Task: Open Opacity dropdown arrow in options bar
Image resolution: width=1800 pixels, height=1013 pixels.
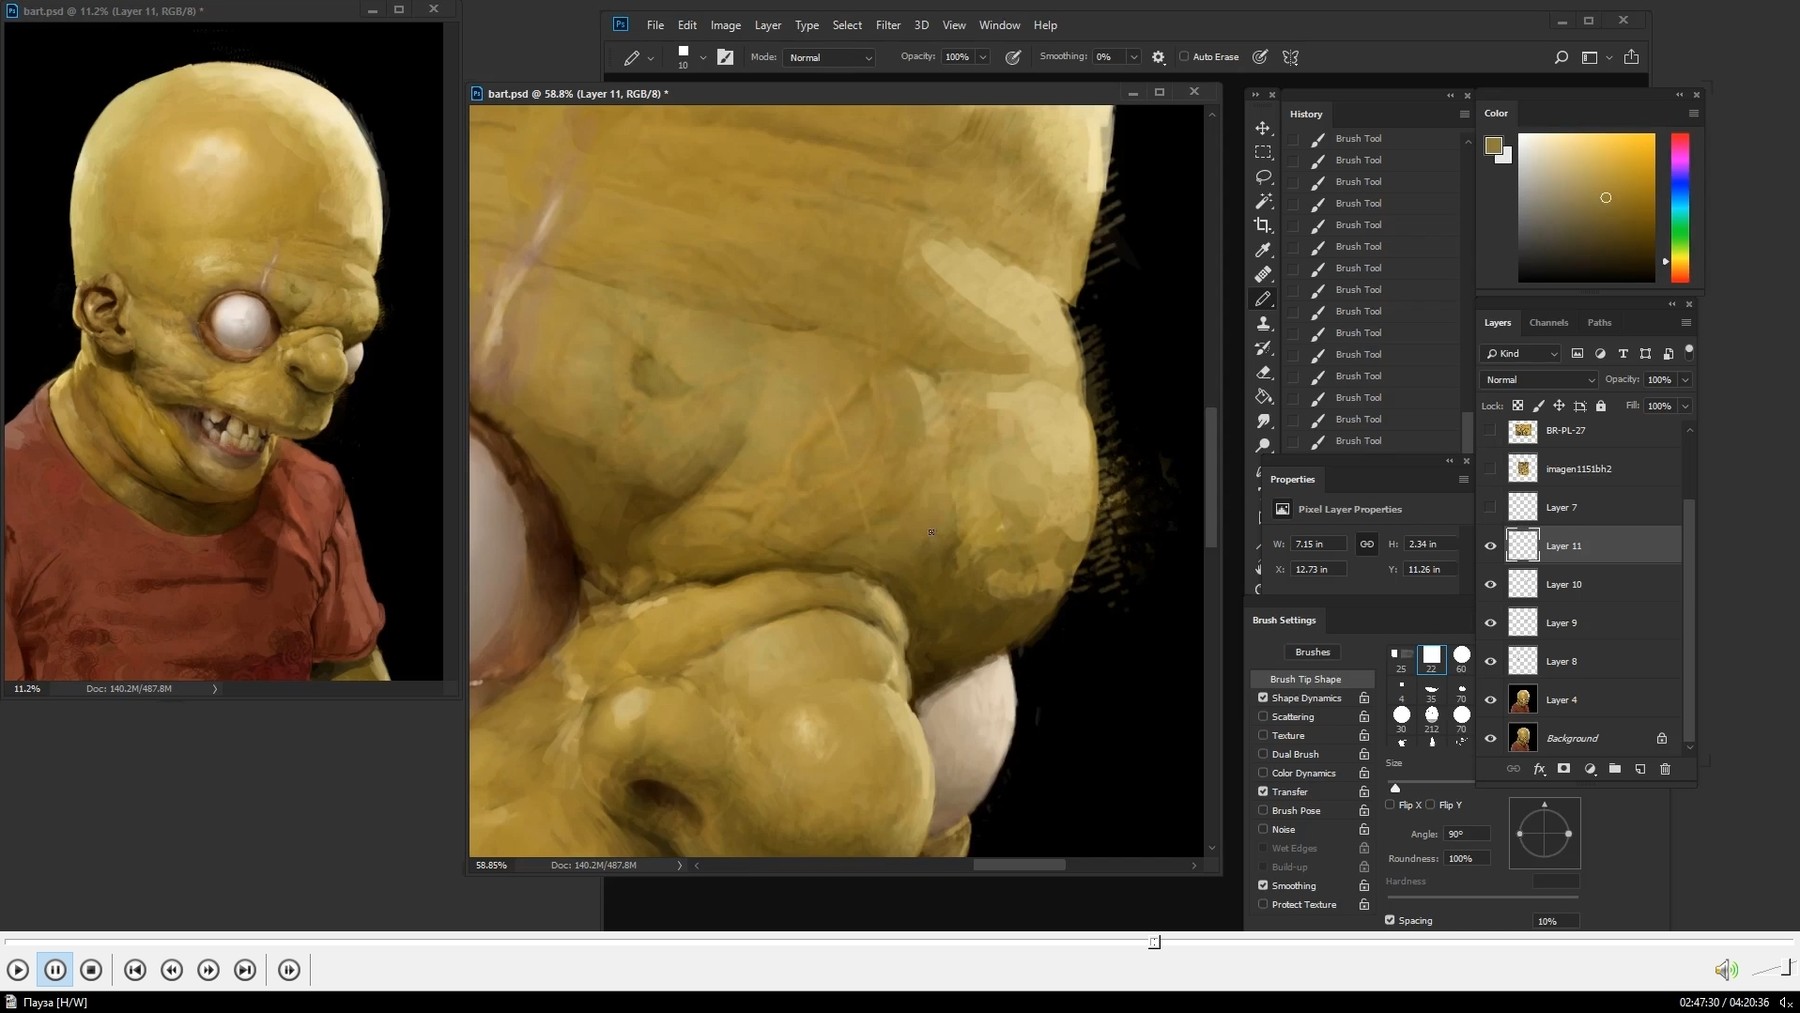Action: tap(983, 57)
